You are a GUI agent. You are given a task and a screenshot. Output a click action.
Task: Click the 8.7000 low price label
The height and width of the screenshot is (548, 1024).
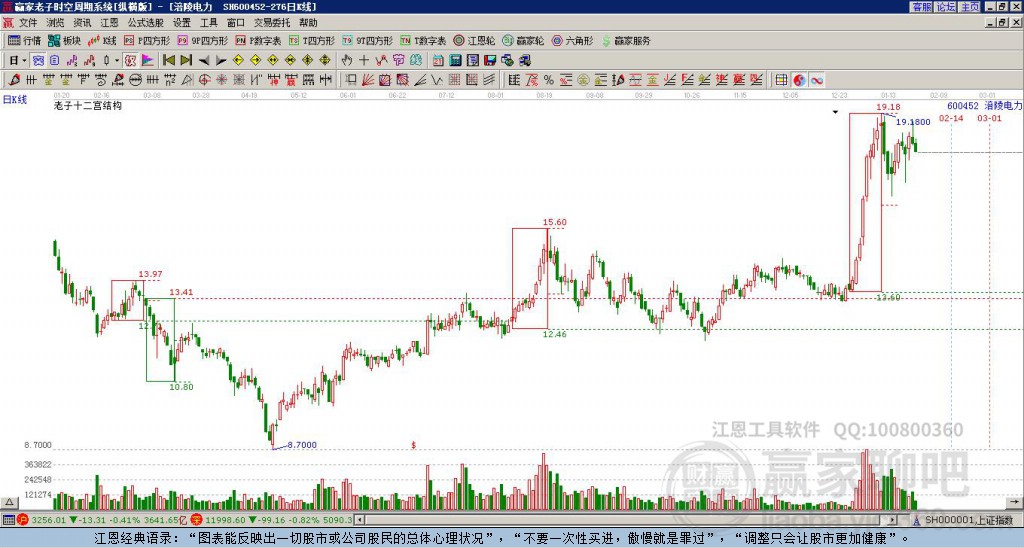(x=302, y=445)
